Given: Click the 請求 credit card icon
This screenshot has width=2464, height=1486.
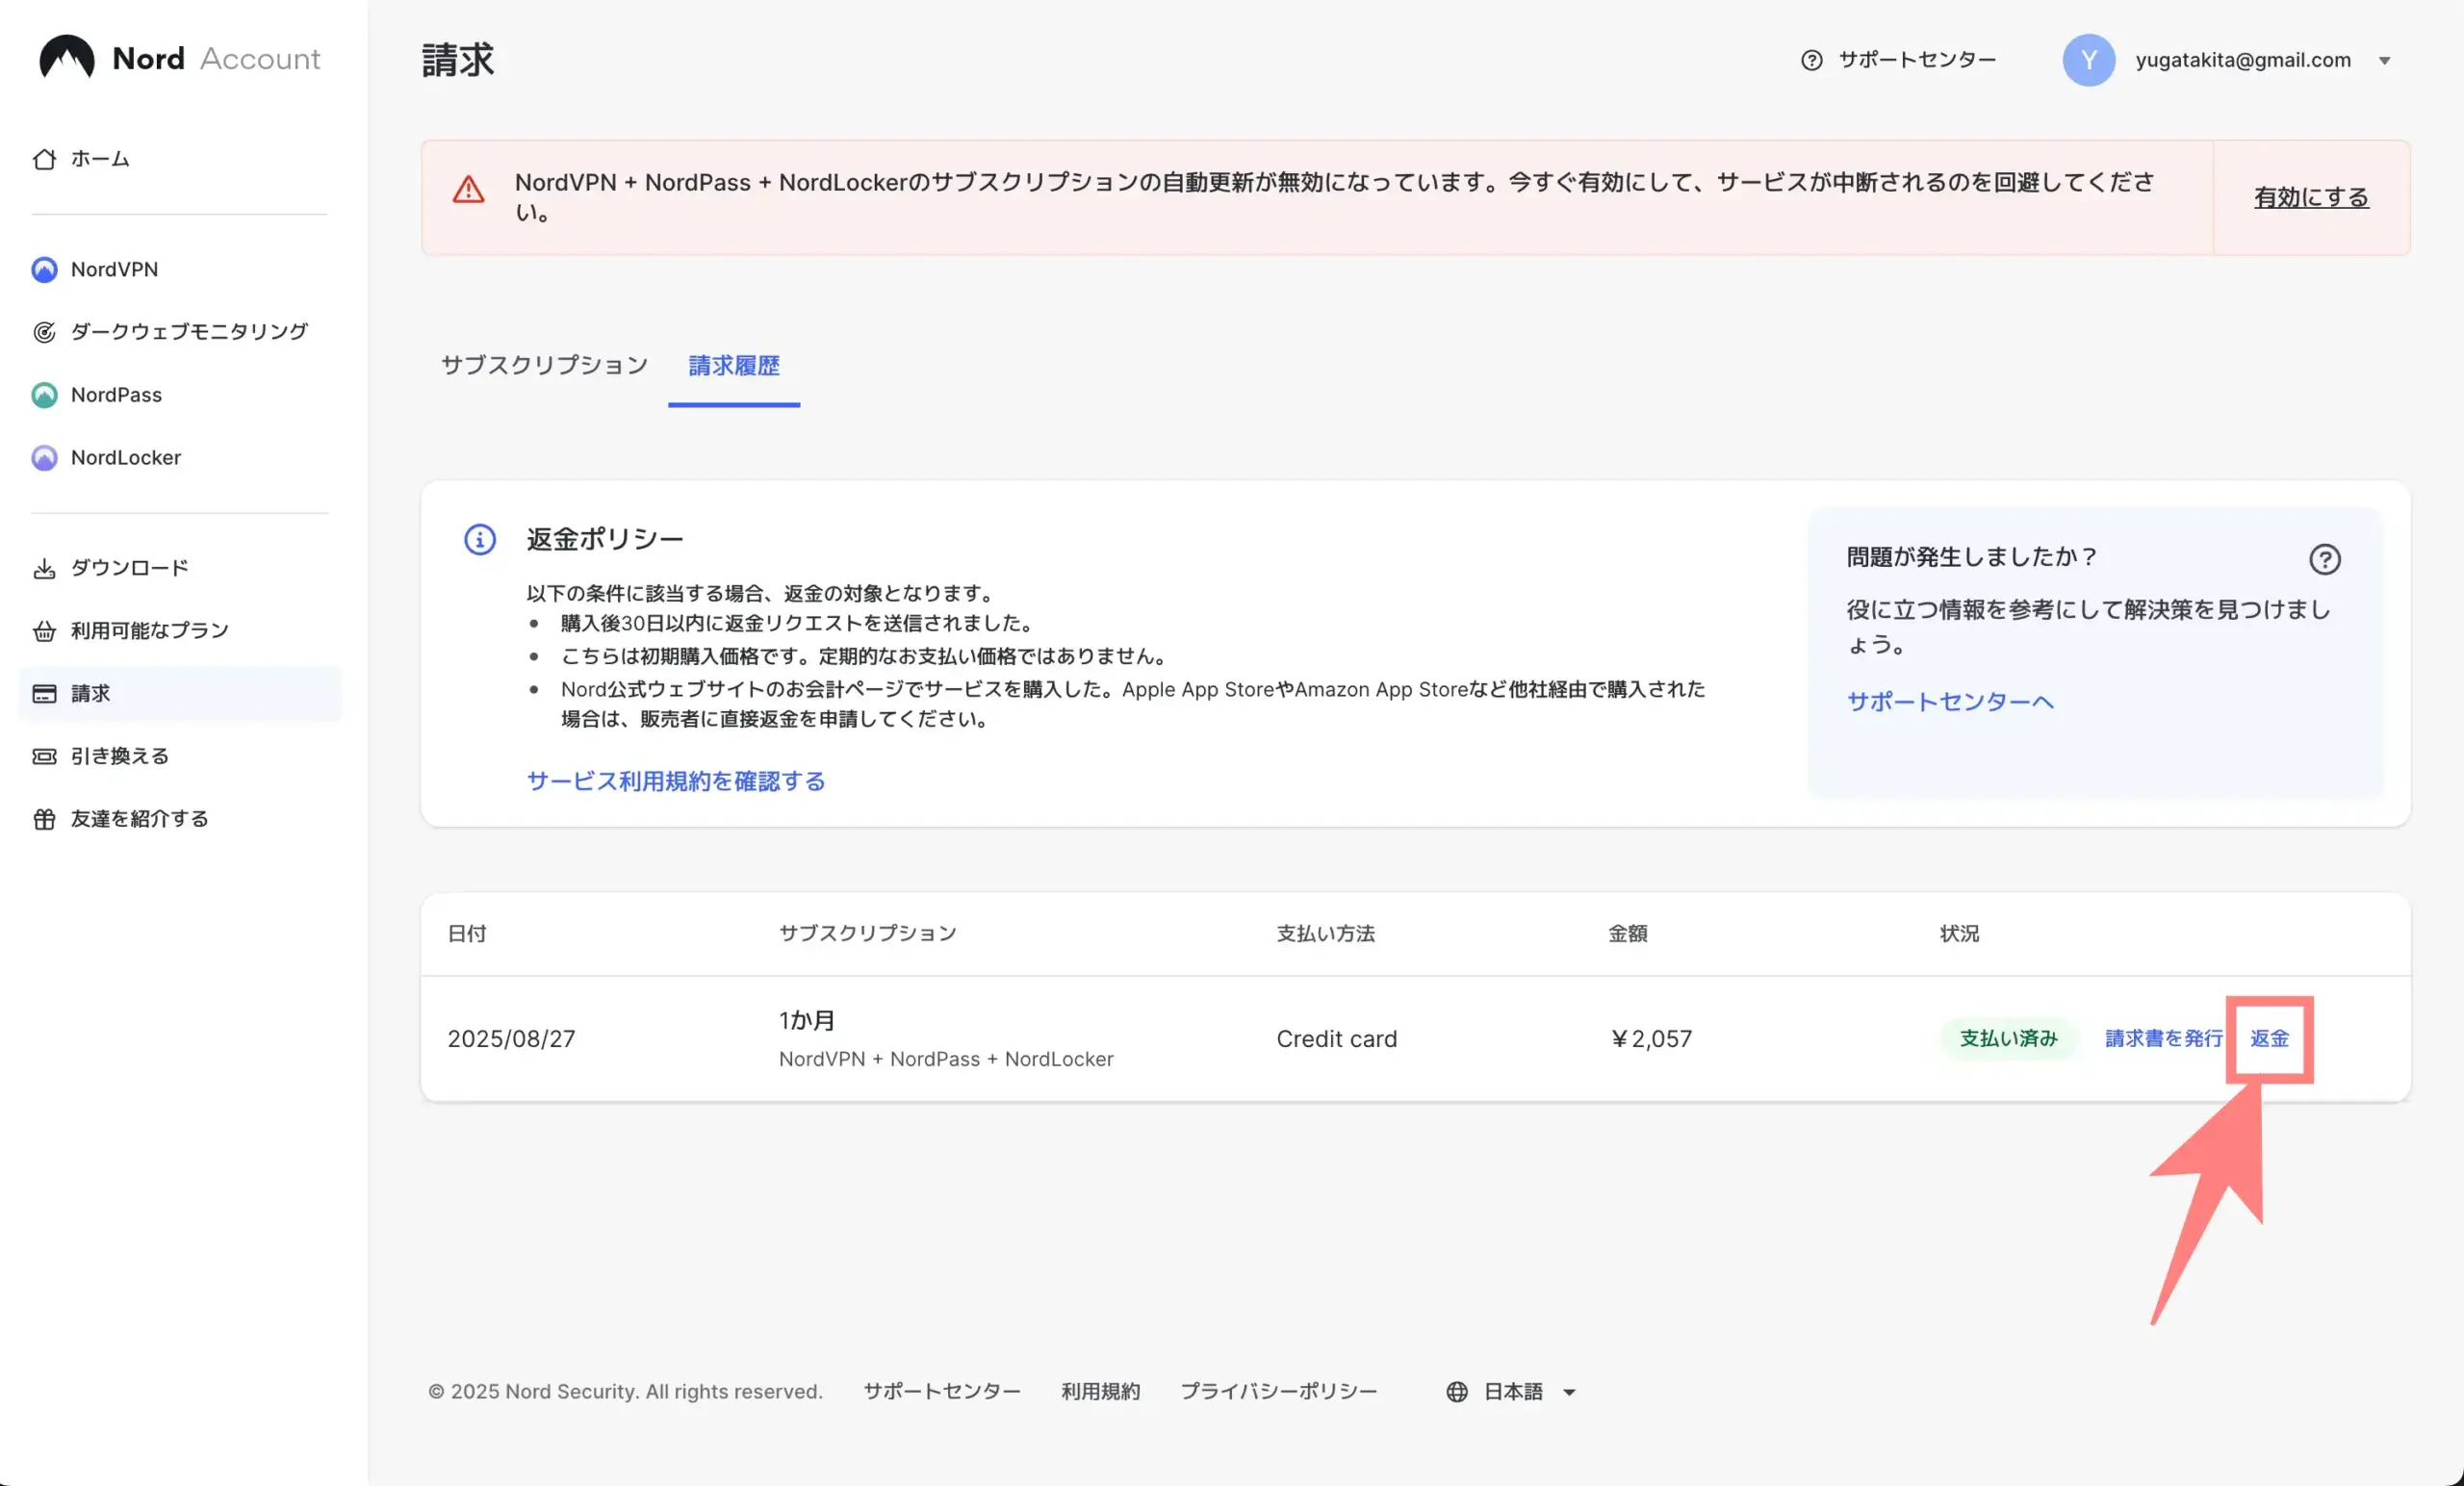Looking at the screenshot, I should (44, 693).
